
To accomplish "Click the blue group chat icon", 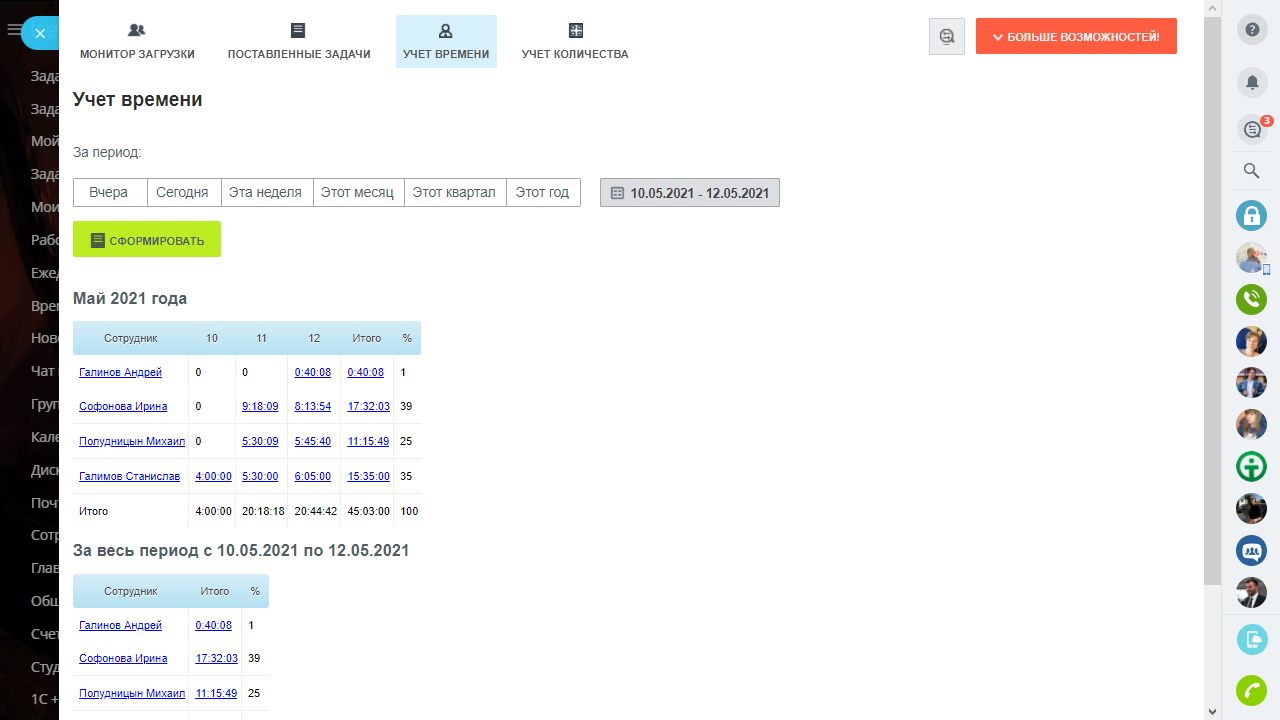I will click(1251, 550).
